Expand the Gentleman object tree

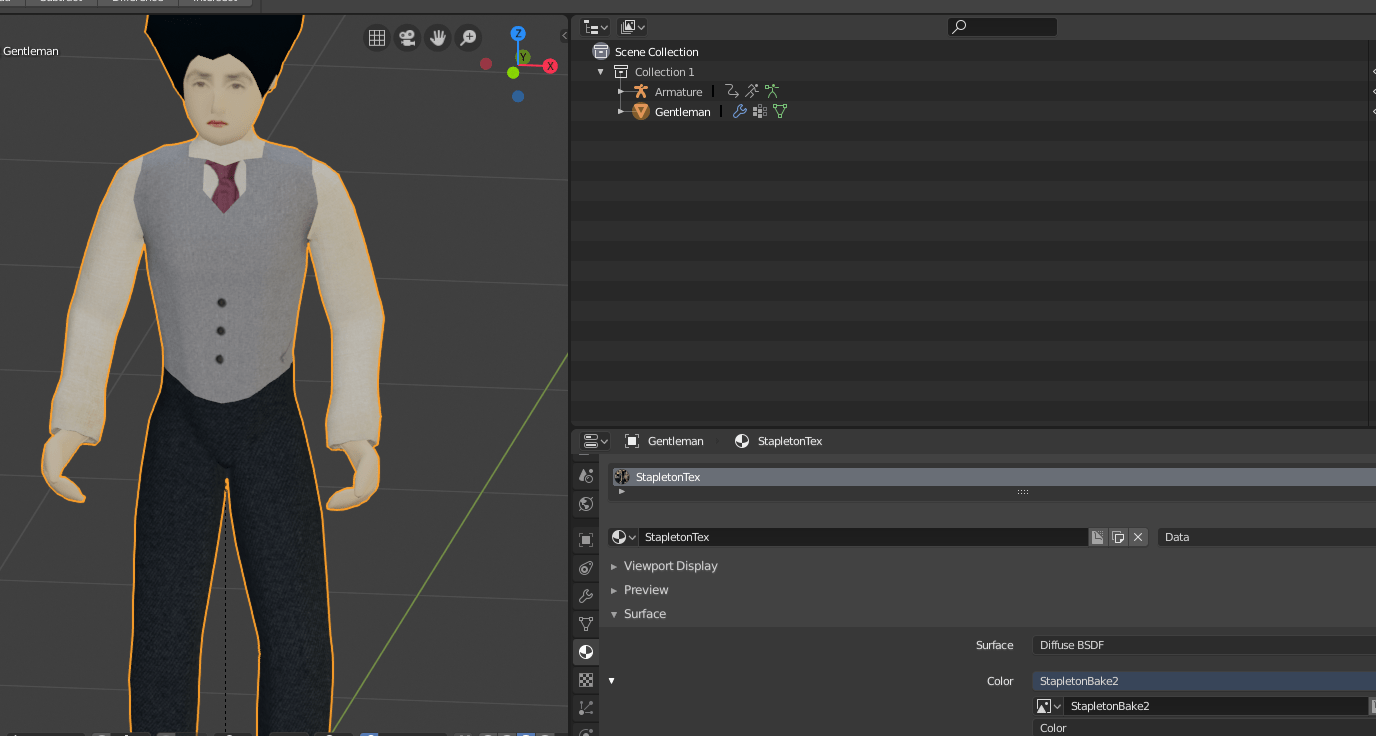click(x=620, y=112)
